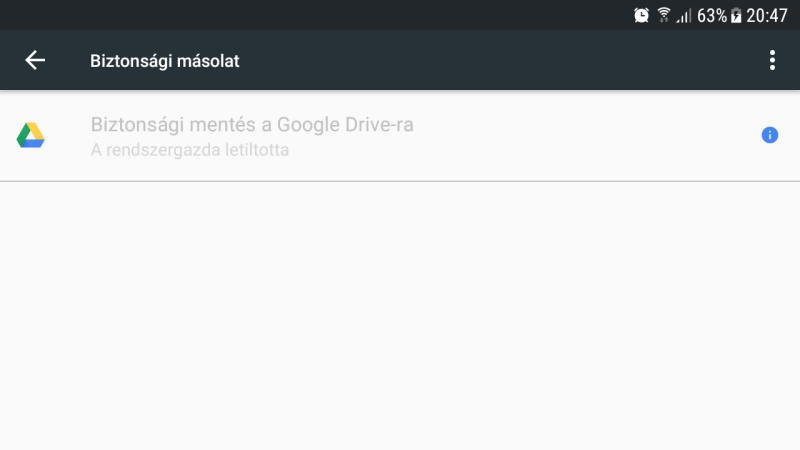Image resolution: width=800 pixels, height=450 pixels.
Task: Tap the blank white area below the list
Action: click(400, 320)
